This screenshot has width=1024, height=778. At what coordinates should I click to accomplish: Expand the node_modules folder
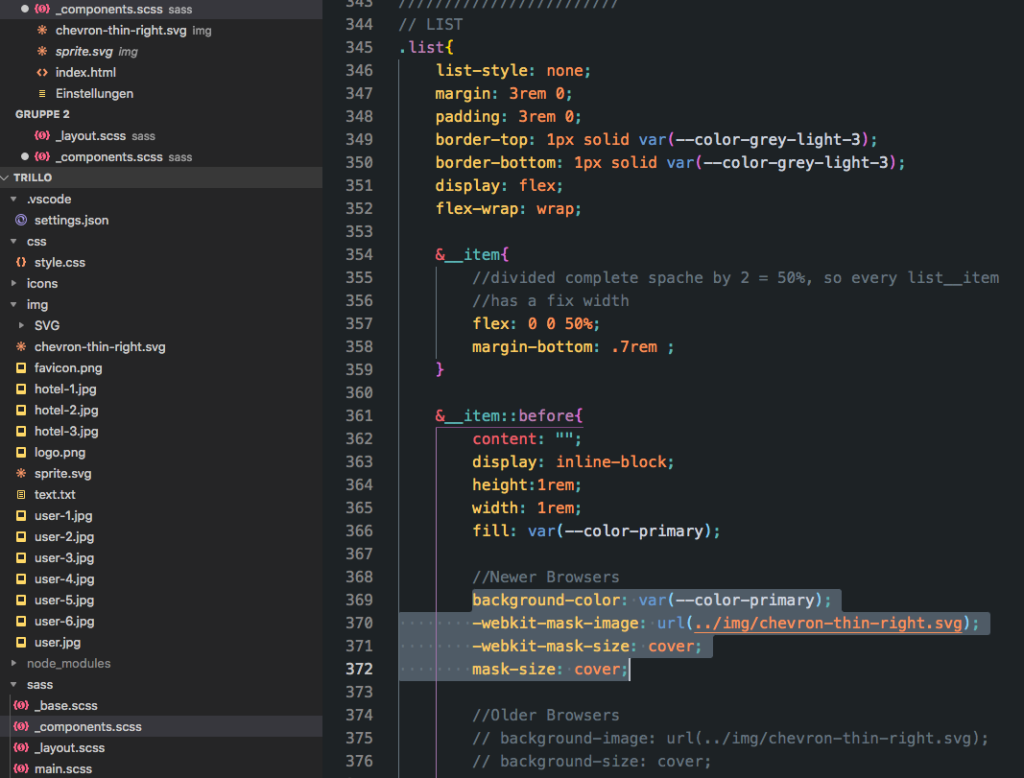point(14,663)
